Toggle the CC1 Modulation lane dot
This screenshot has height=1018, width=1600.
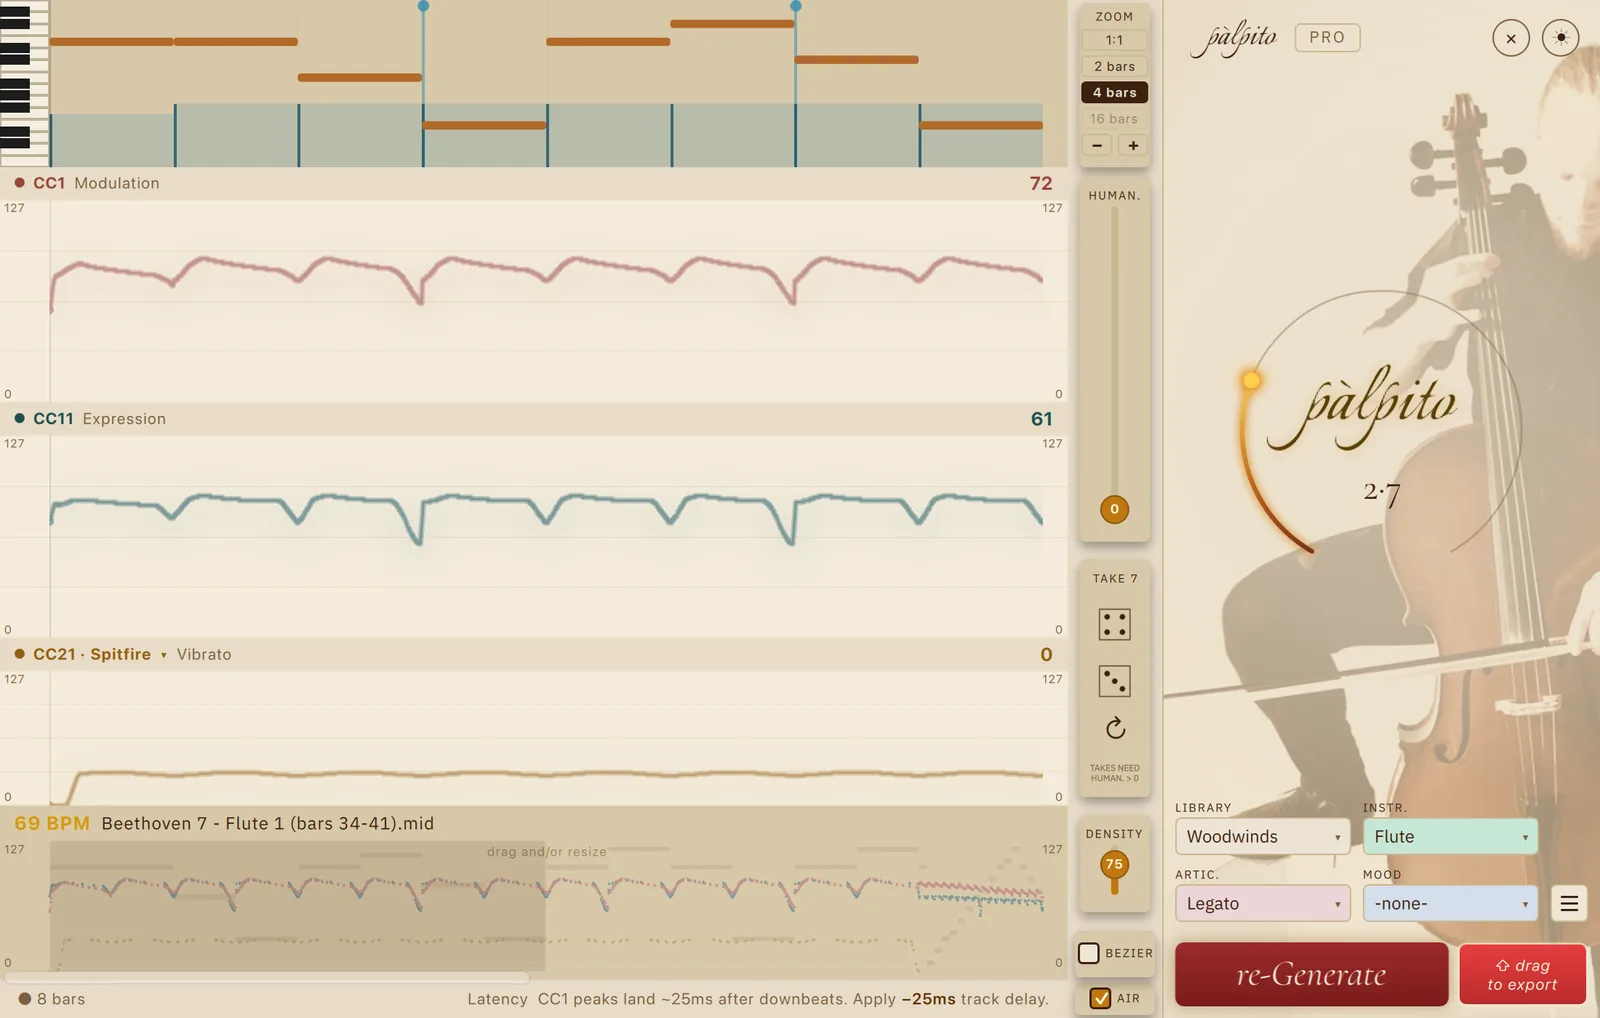19,183
